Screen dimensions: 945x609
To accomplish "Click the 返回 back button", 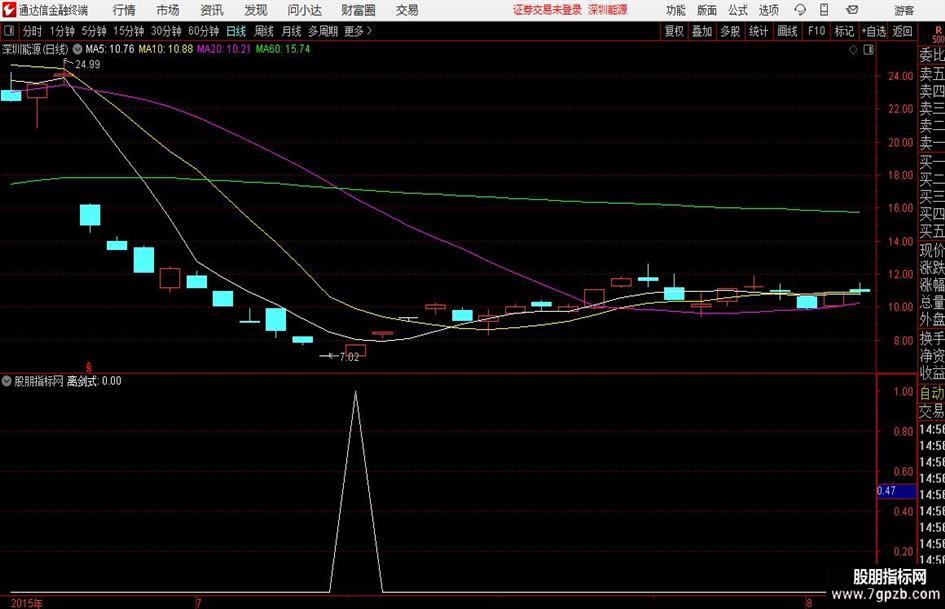I will (x=902, y=31).
